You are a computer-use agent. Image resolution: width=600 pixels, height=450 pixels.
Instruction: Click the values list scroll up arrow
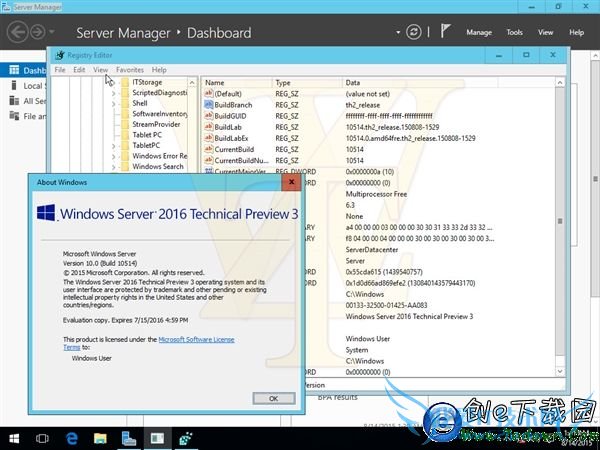[x=560, y=82]
